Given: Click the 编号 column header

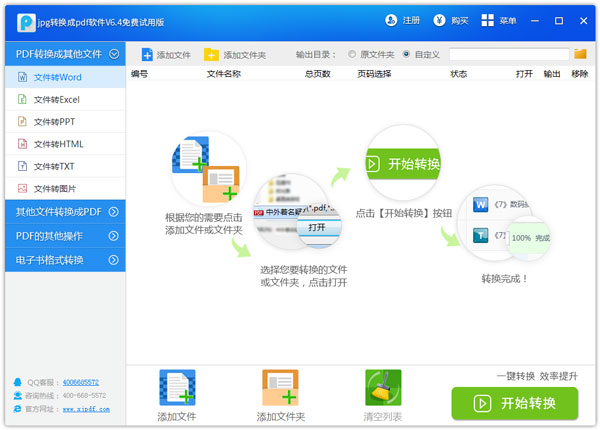Looking at the screenshot, I should [x=139, y=74].
